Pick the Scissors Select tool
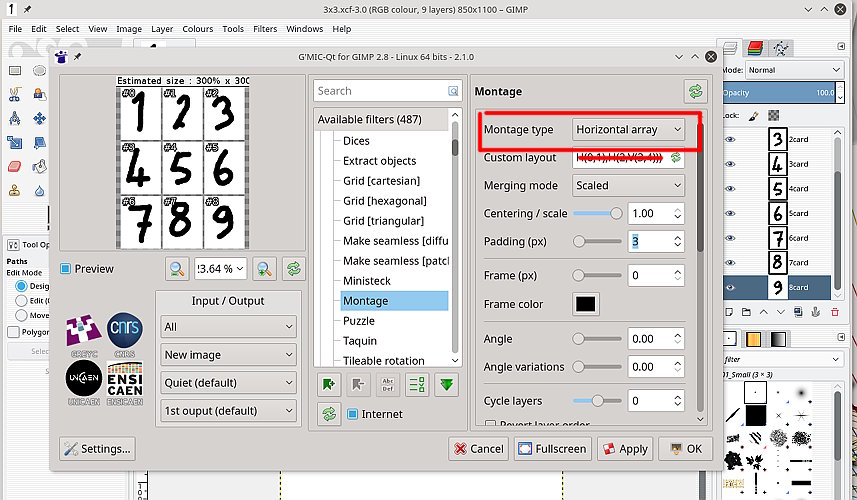The height and width of the screenshot is (500, 857). [15, 94]
